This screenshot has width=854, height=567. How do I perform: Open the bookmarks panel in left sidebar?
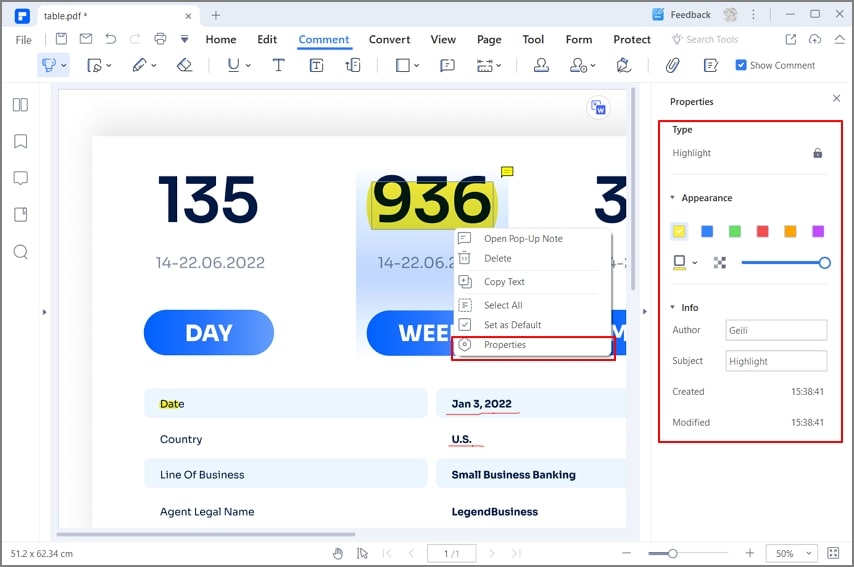click(20, 142)
